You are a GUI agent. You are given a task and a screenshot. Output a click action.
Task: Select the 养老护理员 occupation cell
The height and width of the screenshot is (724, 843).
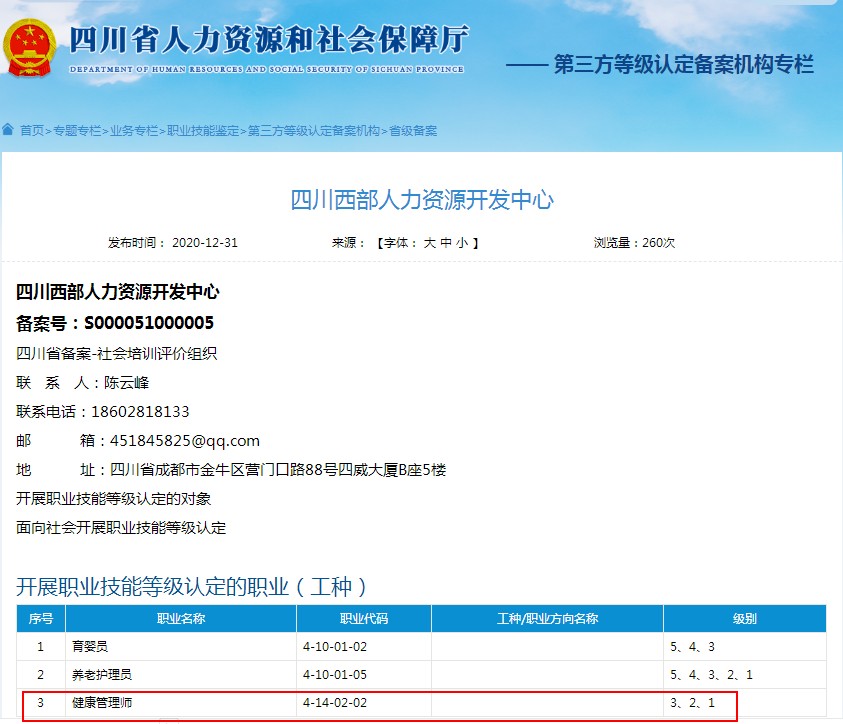pyautogui.click(x=101, y=675)
